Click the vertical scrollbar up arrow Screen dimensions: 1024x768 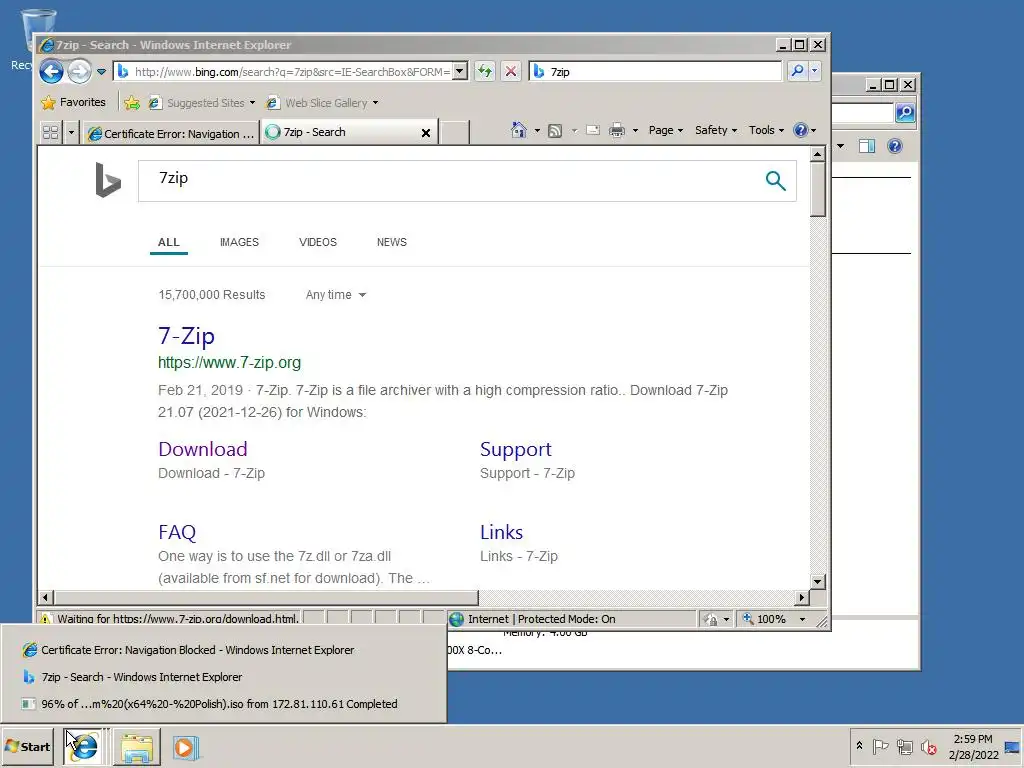817,154
